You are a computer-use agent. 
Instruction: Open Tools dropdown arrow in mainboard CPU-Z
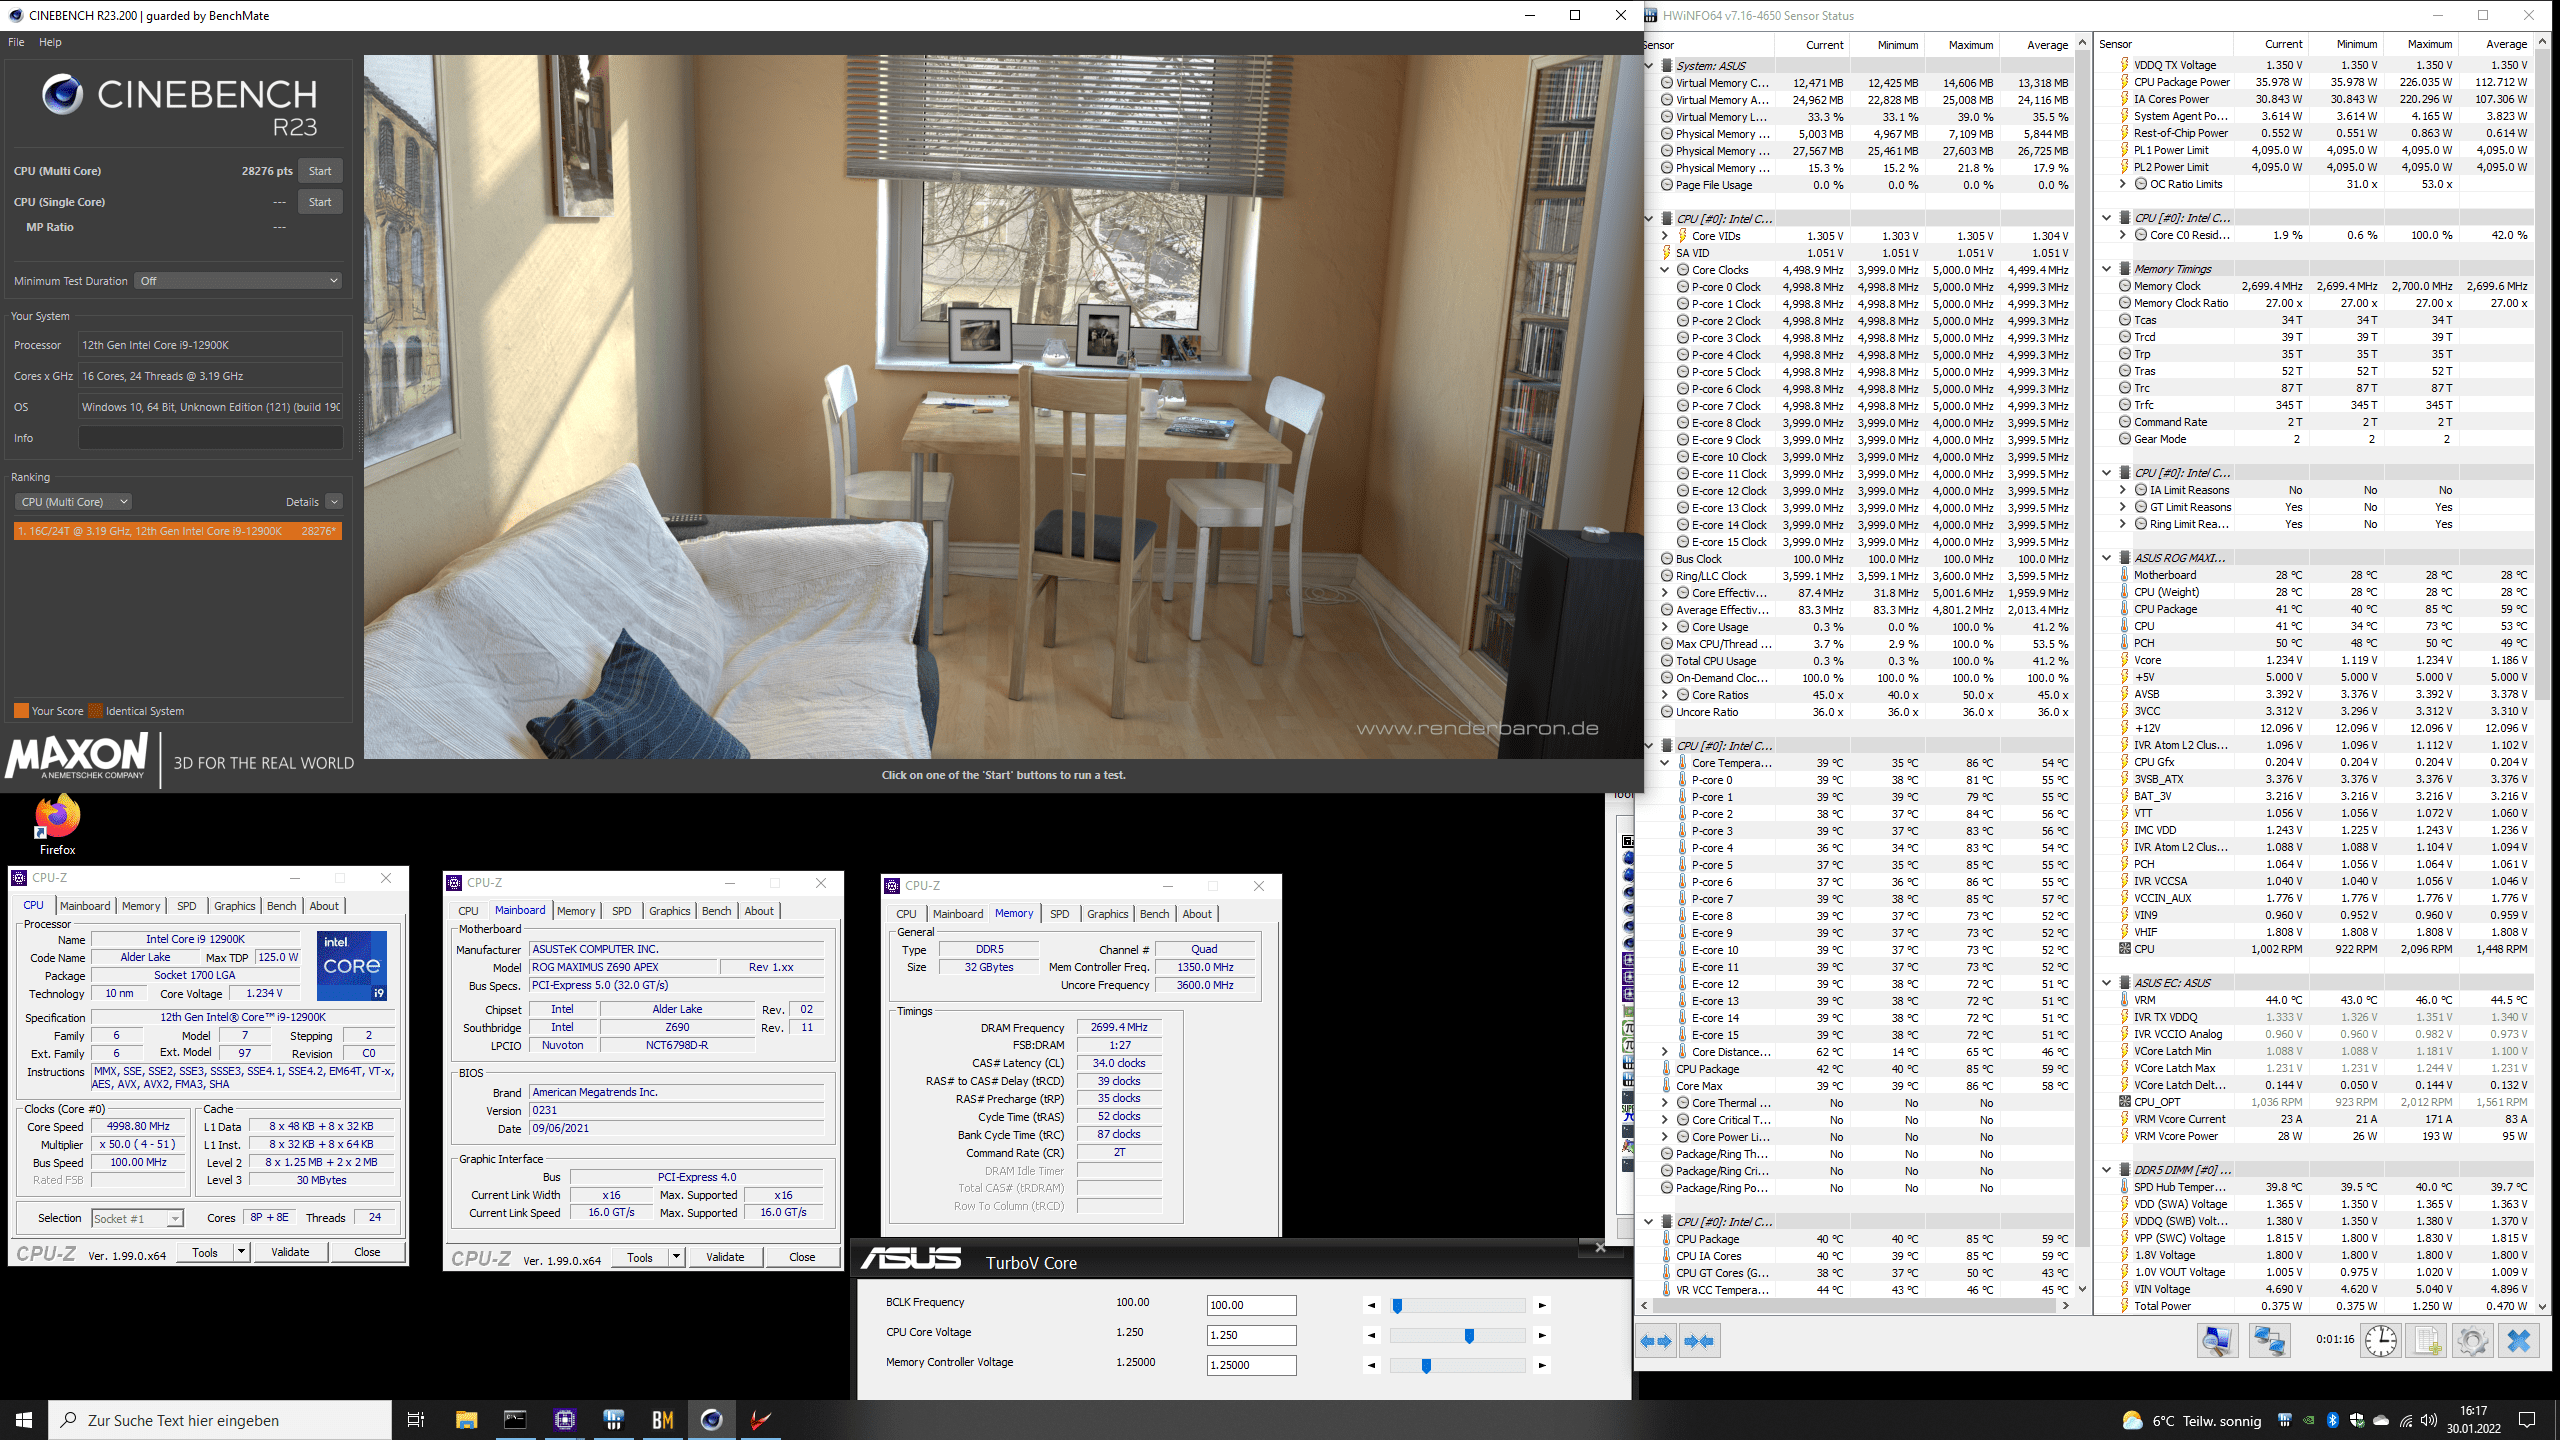(677, 1257)
